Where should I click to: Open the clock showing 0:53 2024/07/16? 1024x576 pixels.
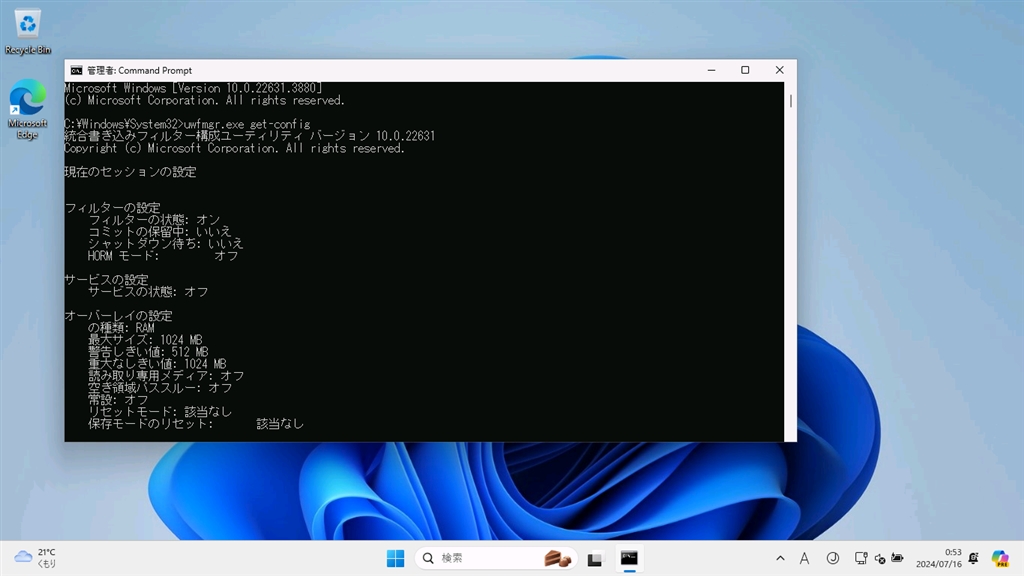point(938,558)
